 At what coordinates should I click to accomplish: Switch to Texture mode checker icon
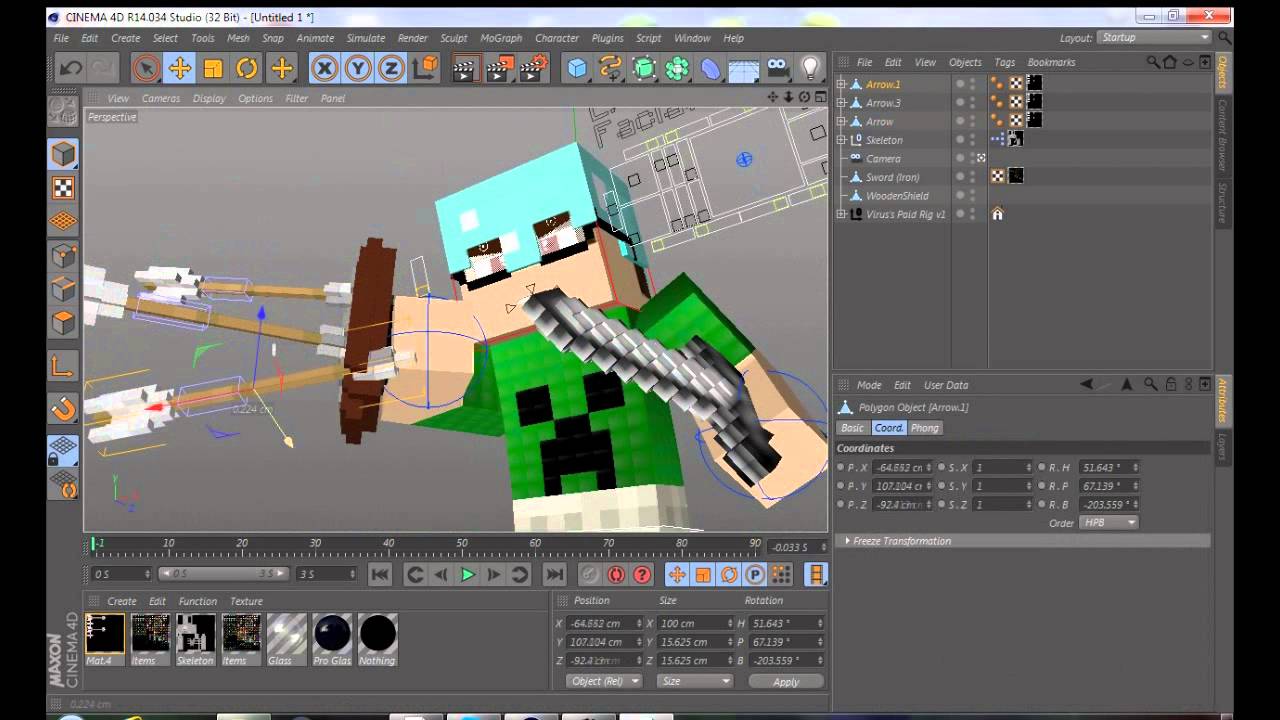click(x=64, y=188)
